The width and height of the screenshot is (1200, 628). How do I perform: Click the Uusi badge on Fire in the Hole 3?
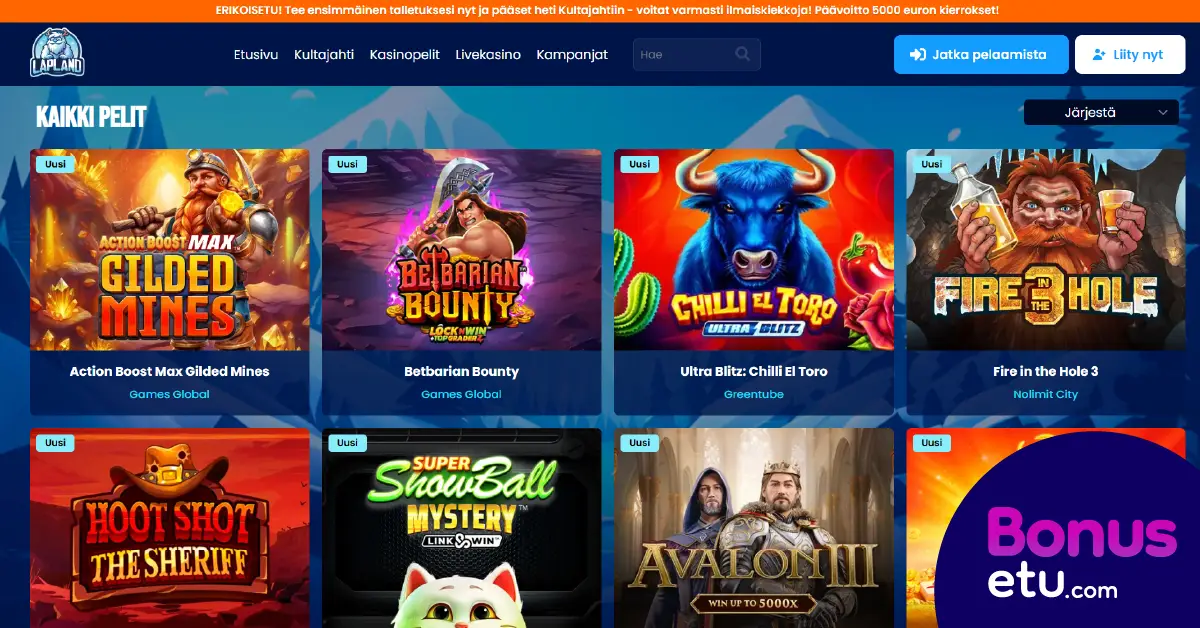click(x=931, y=164)
